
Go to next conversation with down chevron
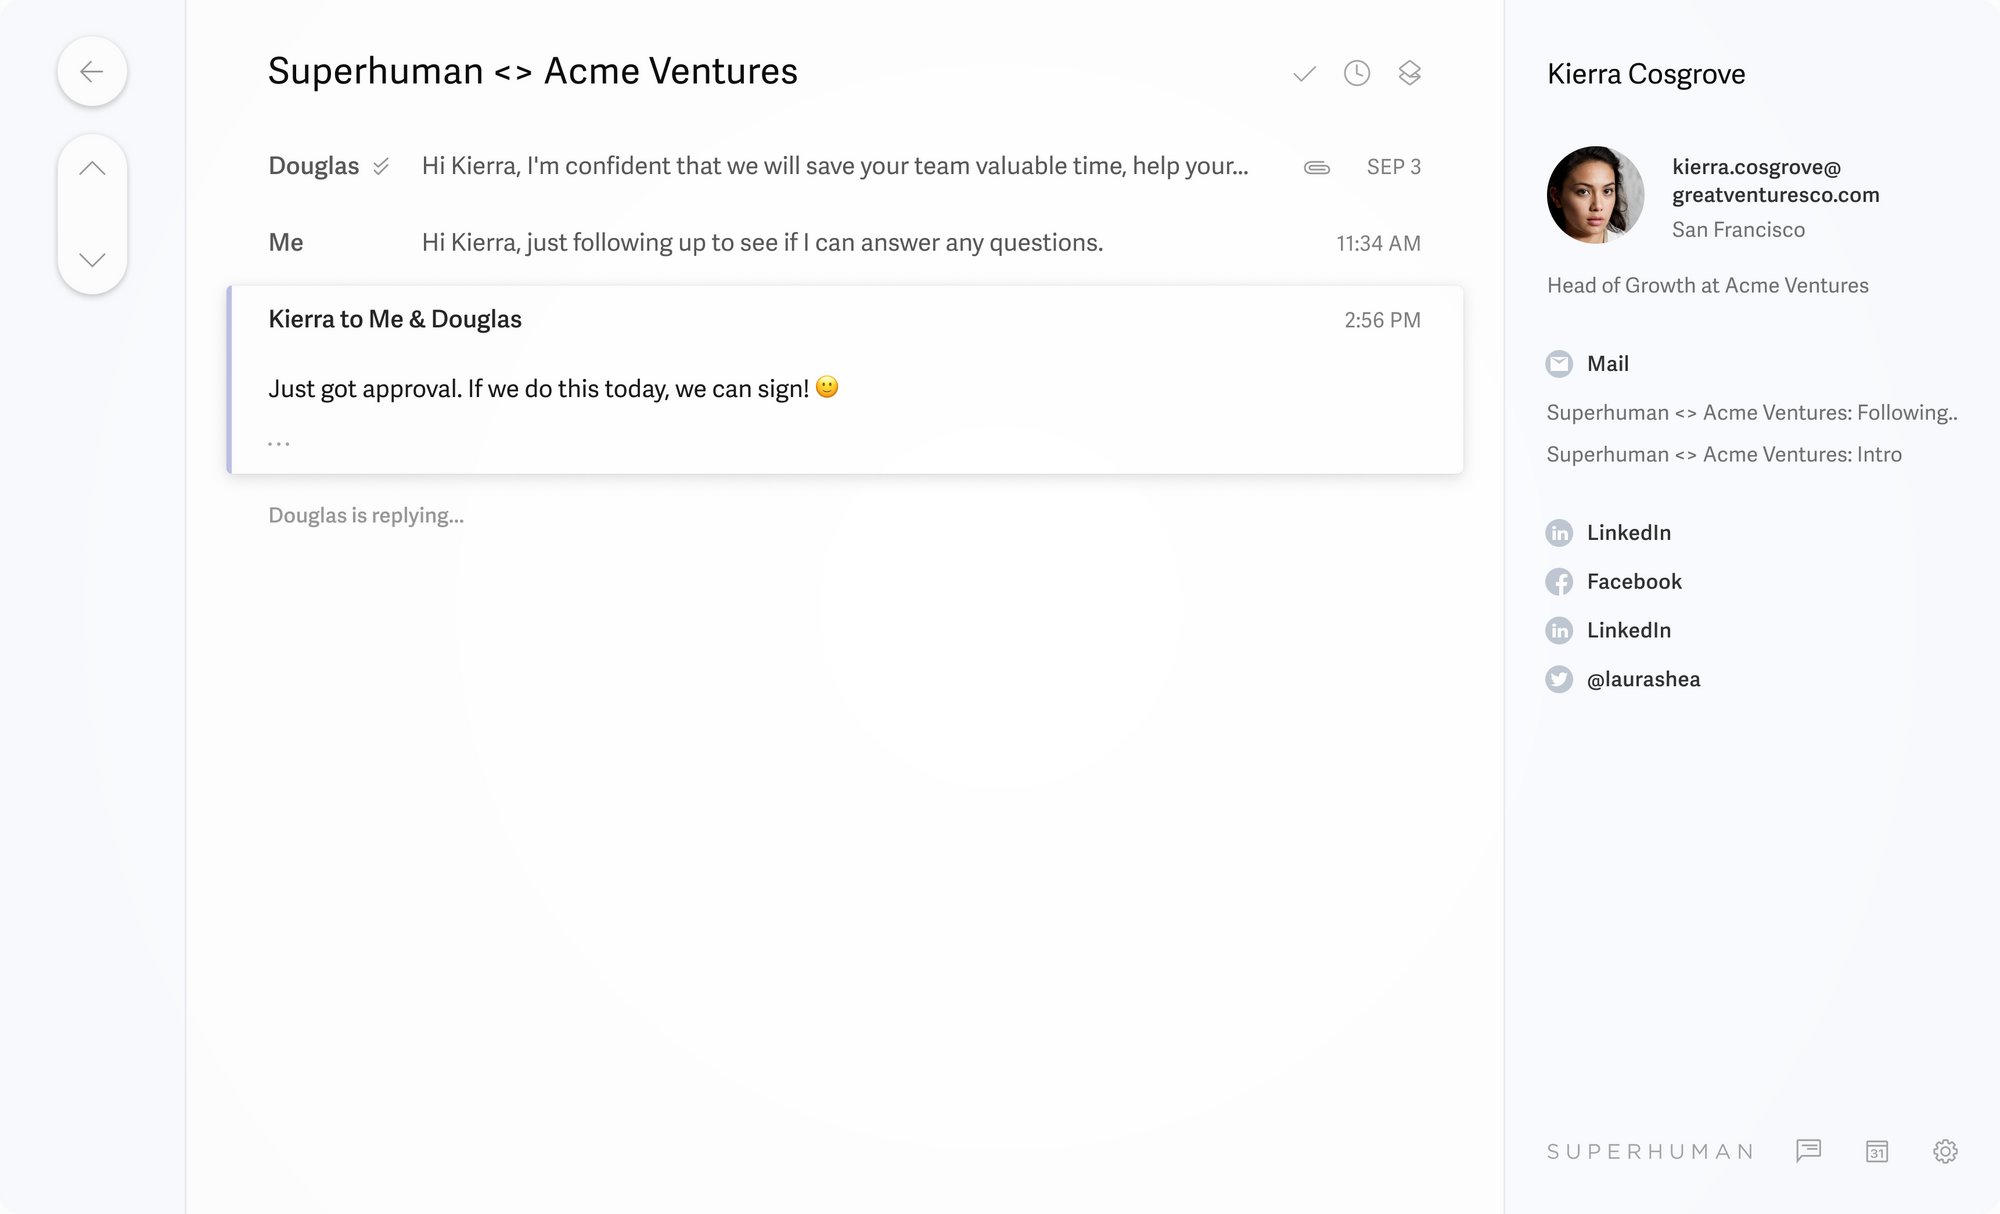(92, 260)
